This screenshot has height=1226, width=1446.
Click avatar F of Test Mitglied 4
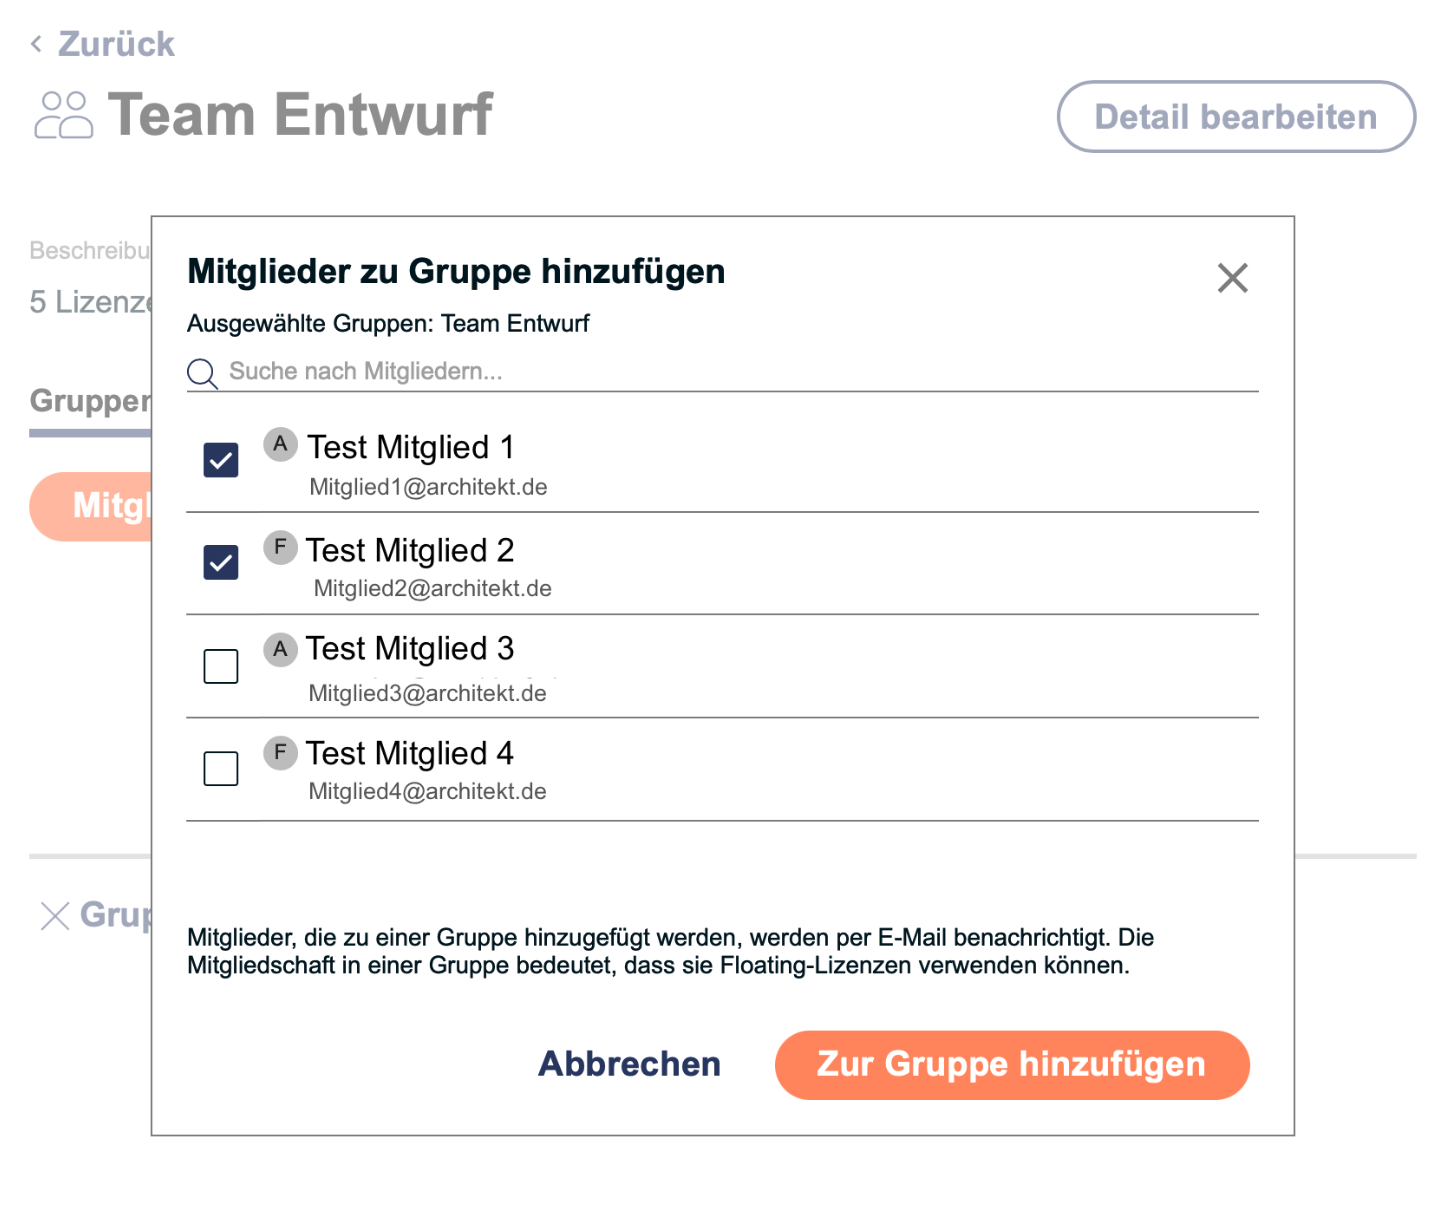click(x=281, y=752)
